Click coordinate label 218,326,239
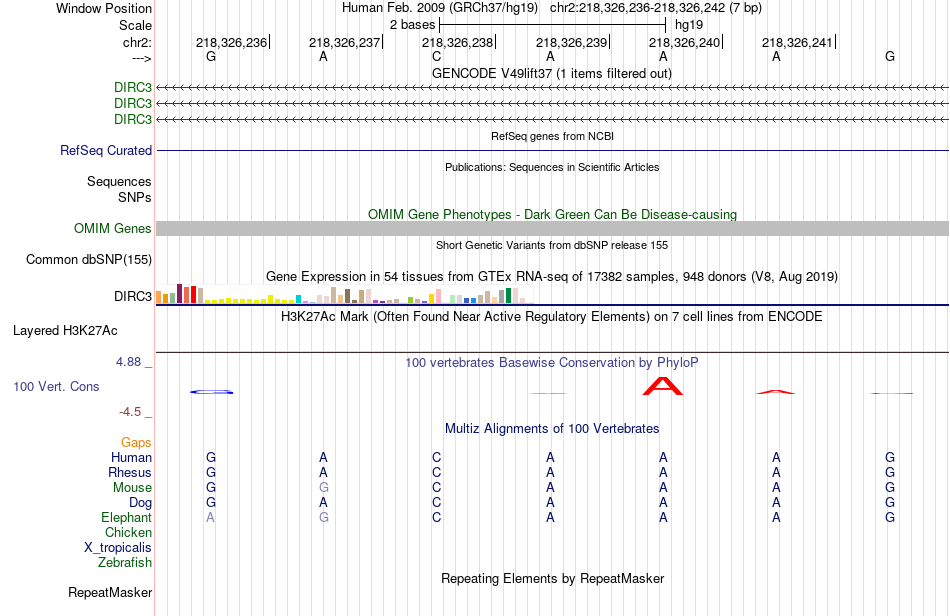The height and width of the screenshot is (616, 950). pyautogui.click(x=571, y=42)
